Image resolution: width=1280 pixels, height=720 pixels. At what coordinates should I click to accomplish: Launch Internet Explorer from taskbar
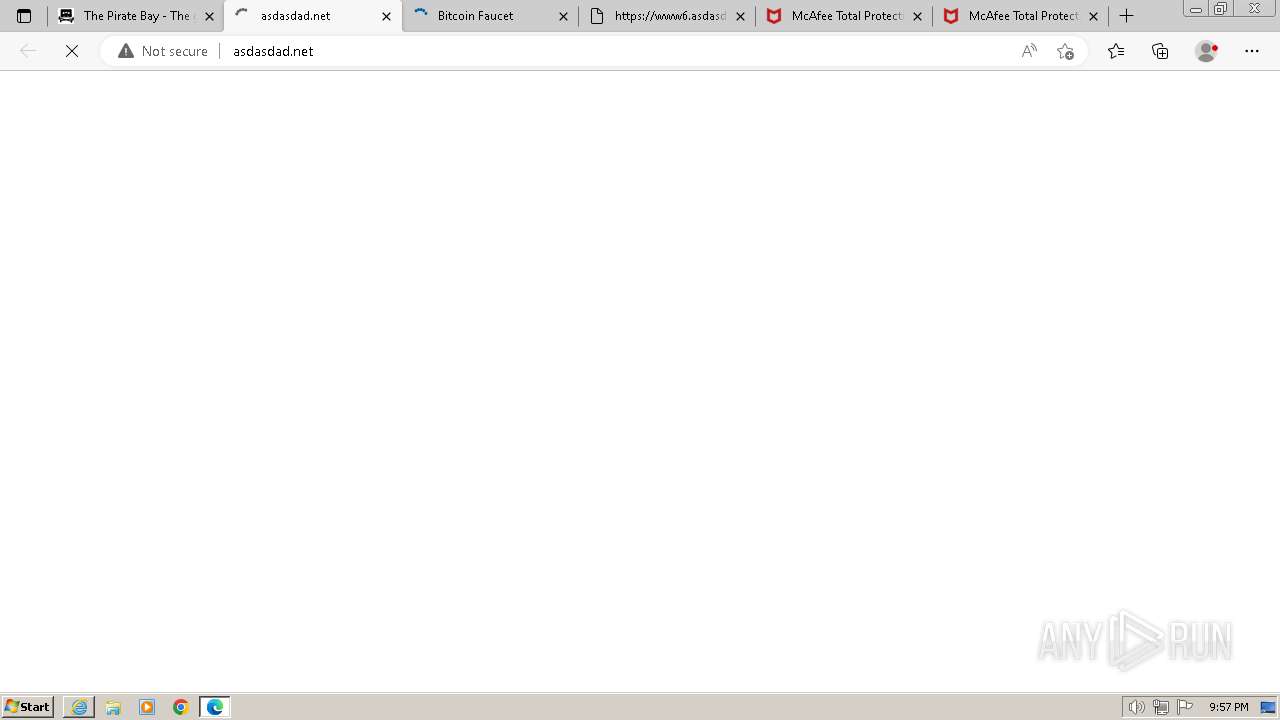(79, 707)
